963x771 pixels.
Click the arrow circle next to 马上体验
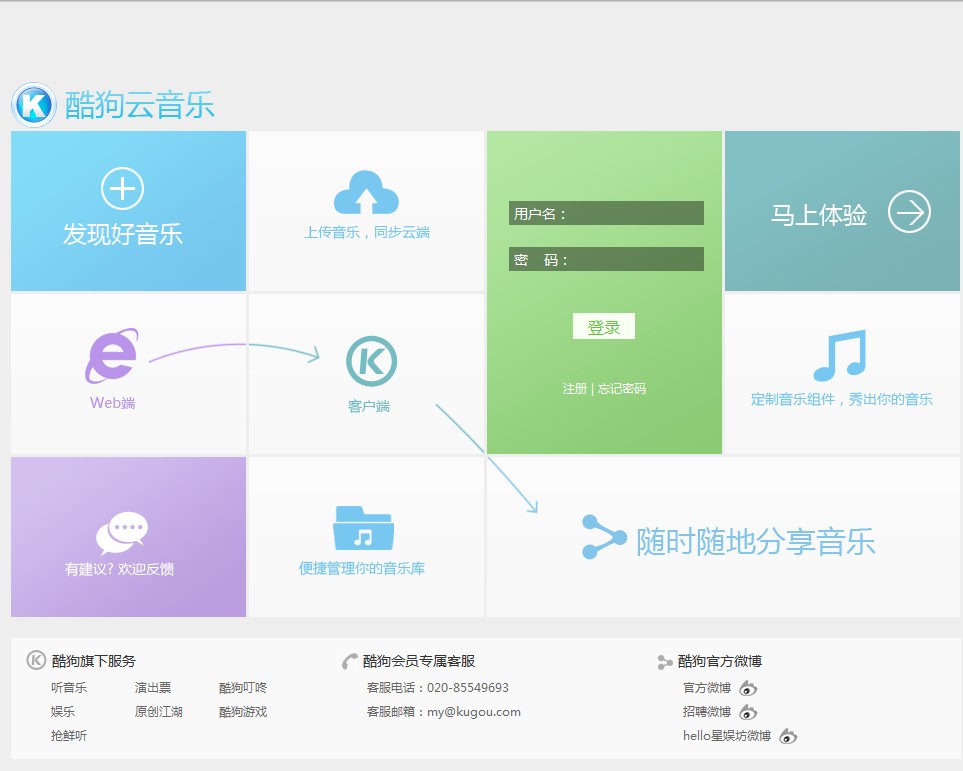(x=909, y=212)
